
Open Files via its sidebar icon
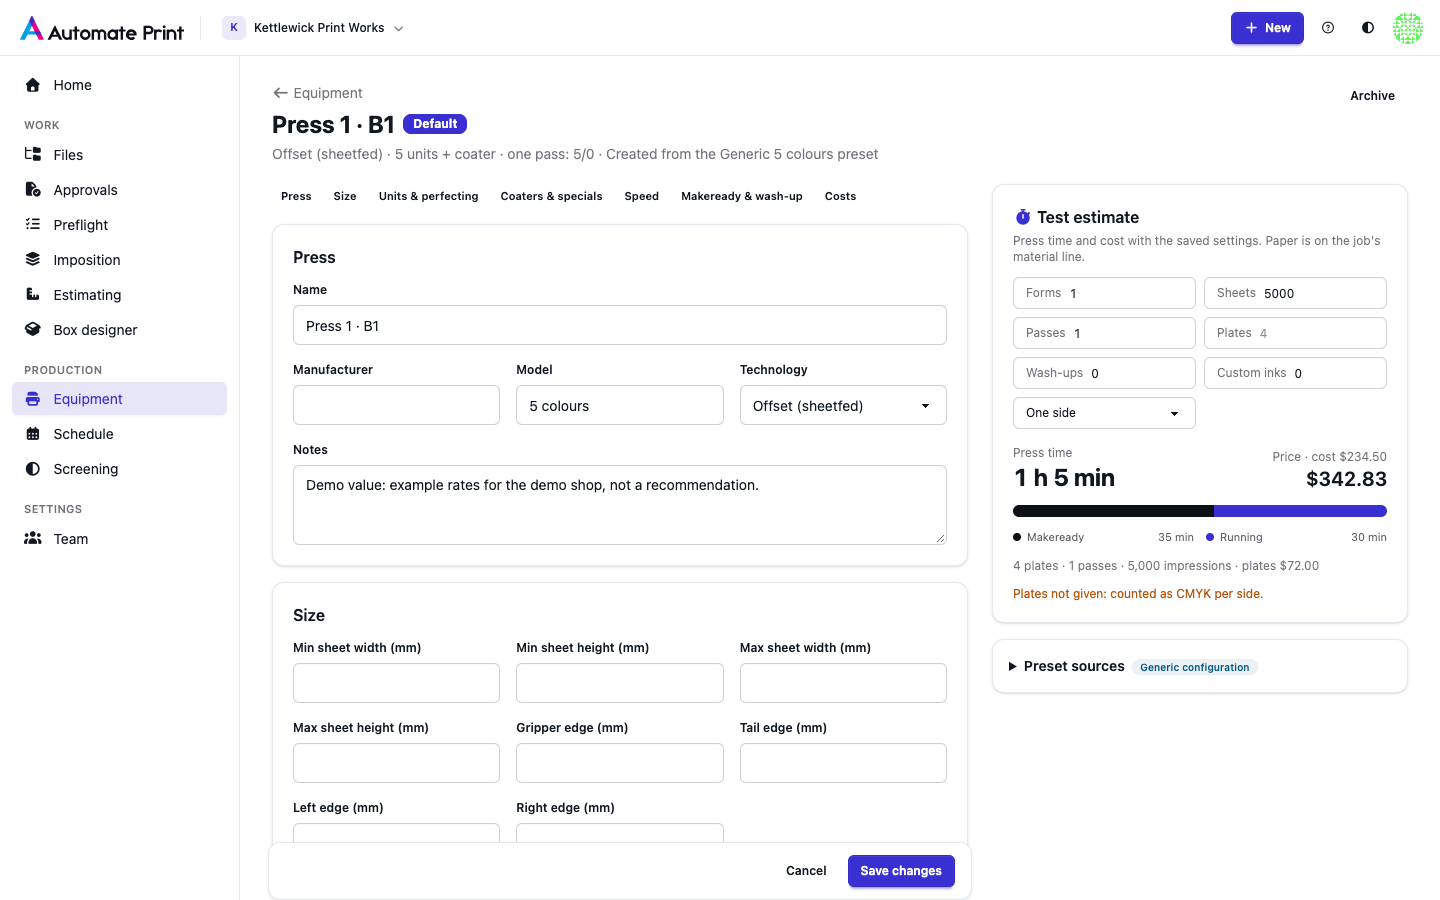tap(33, 155)
